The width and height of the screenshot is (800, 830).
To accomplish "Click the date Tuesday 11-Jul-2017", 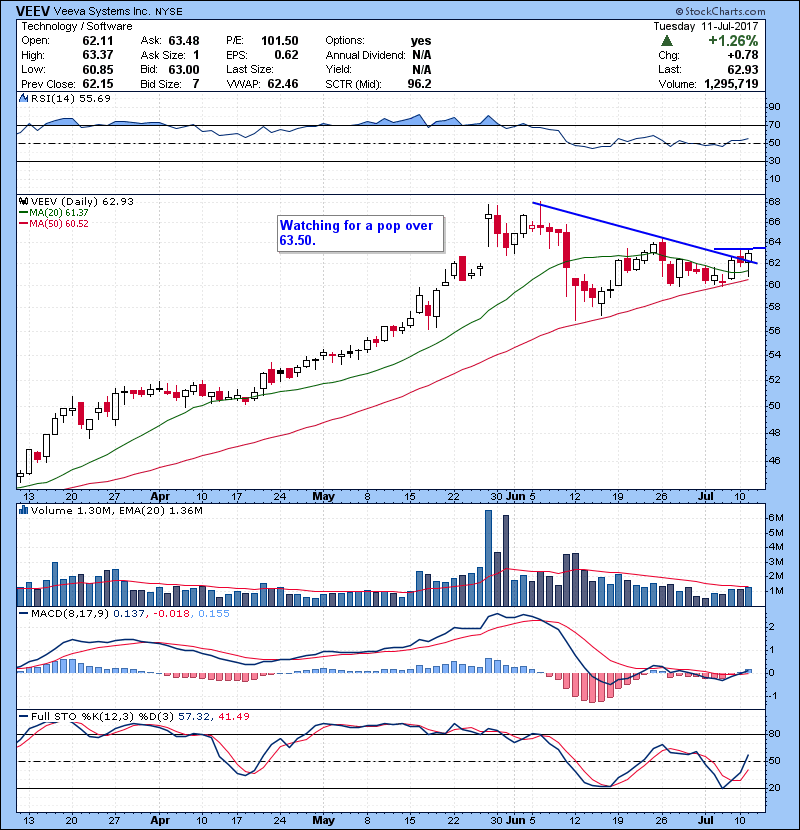I will (706, 26).
